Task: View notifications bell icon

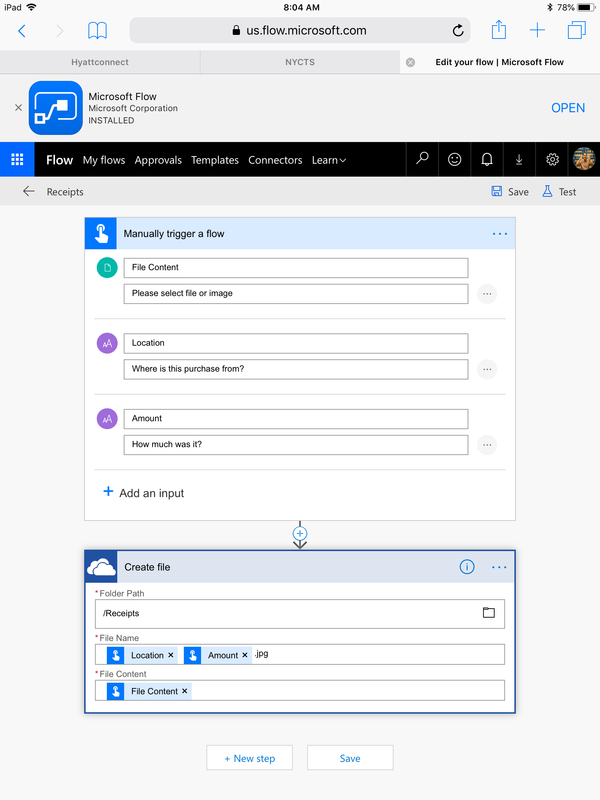Action: [x=487, y=160]
